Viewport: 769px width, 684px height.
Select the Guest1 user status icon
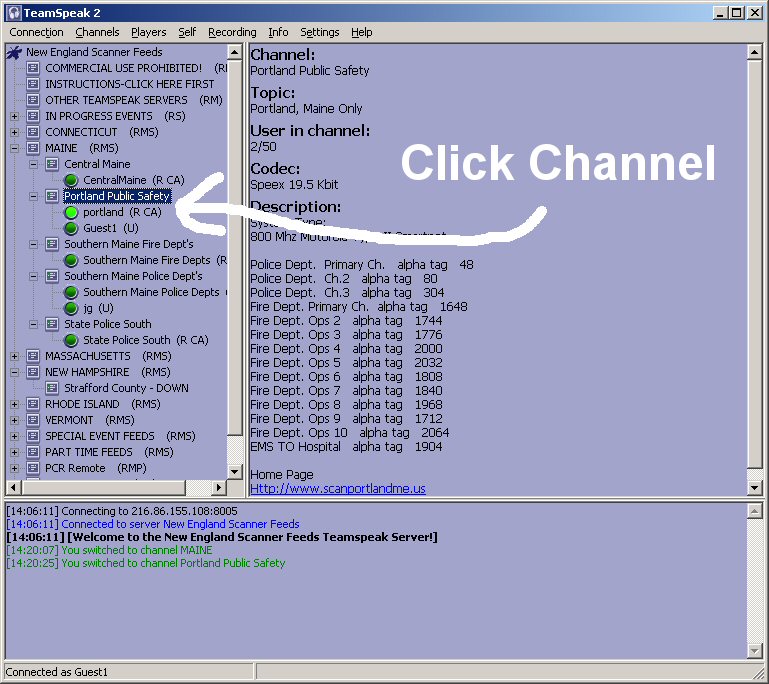point(71,228)
